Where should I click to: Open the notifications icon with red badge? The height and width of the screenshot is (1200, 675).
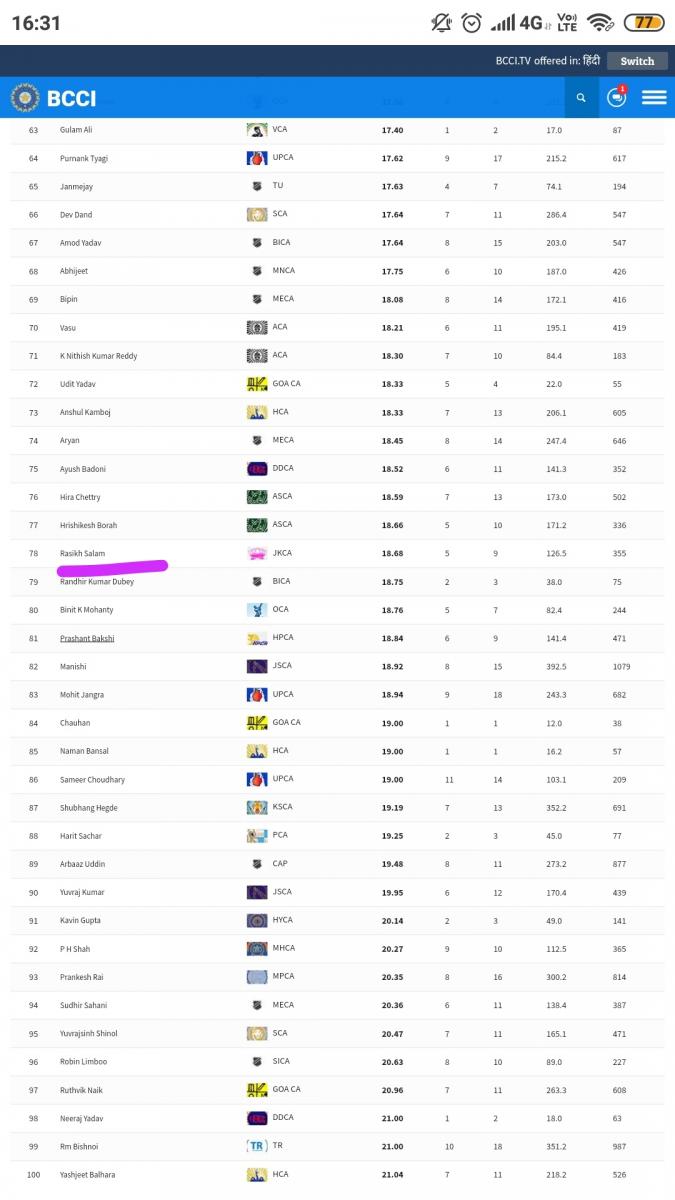[x=617, y=97]
